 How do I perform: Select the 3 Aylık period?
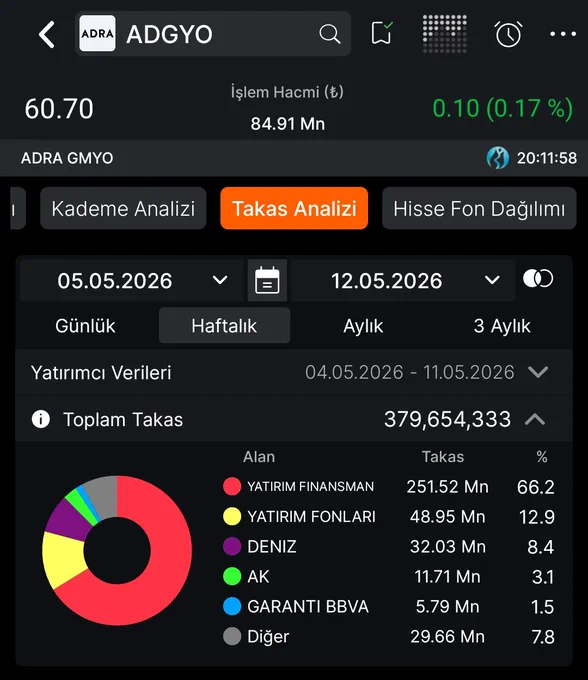coord(502,326)
